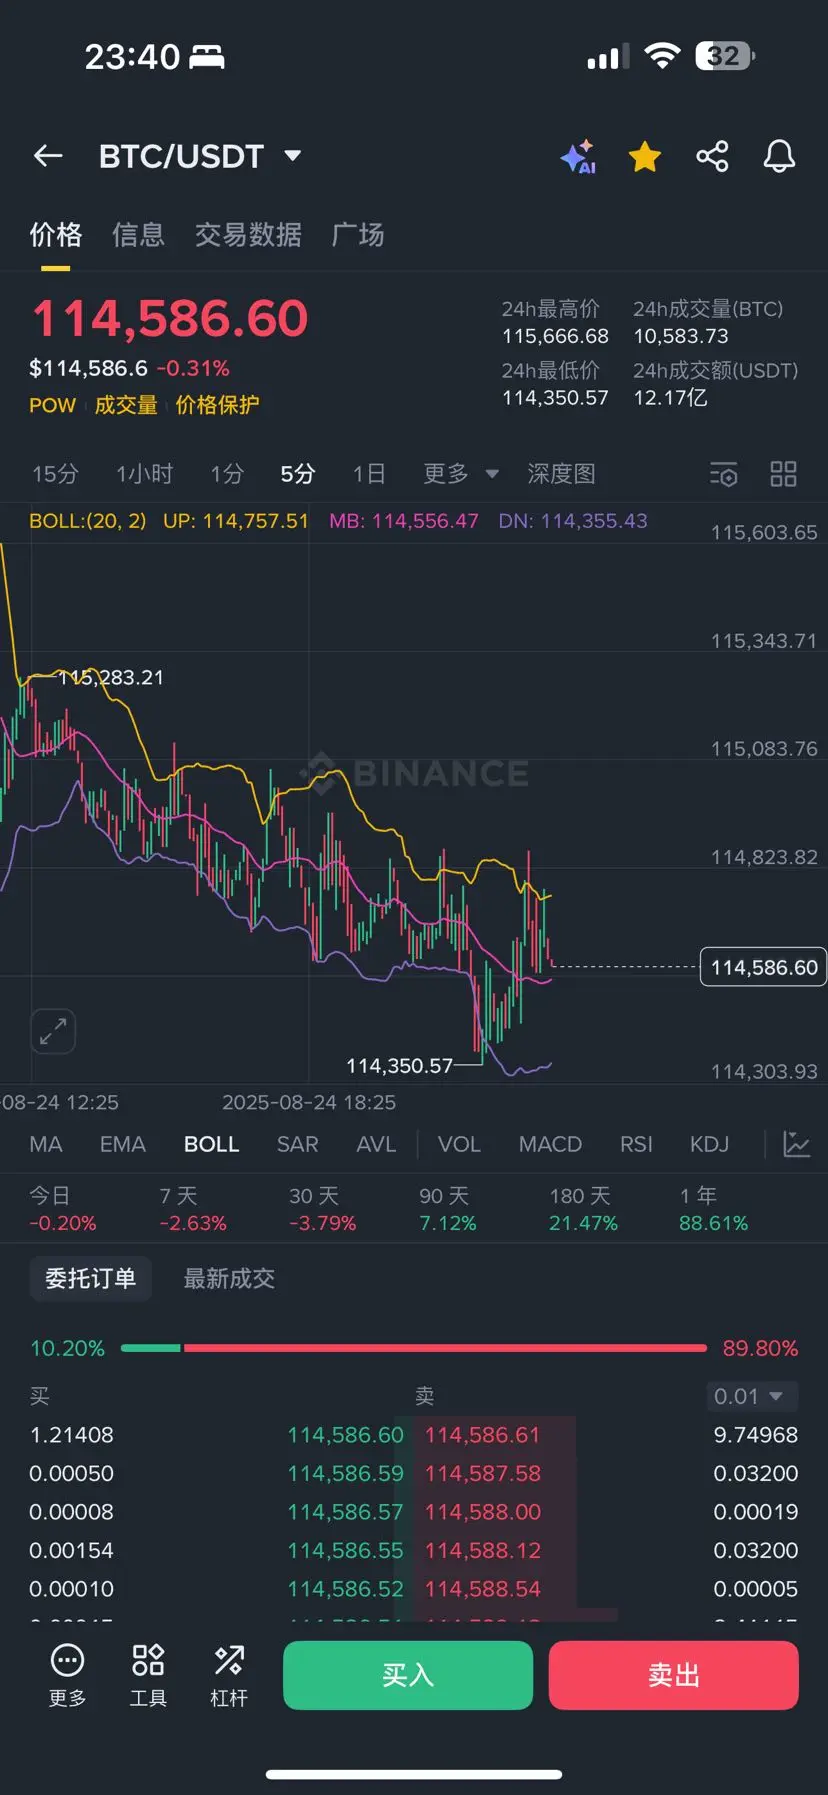Image resolution: width=828 pixels, height=1795 pixels.
Task: Select the 1日 timeframe
Action: pos(369,474)
